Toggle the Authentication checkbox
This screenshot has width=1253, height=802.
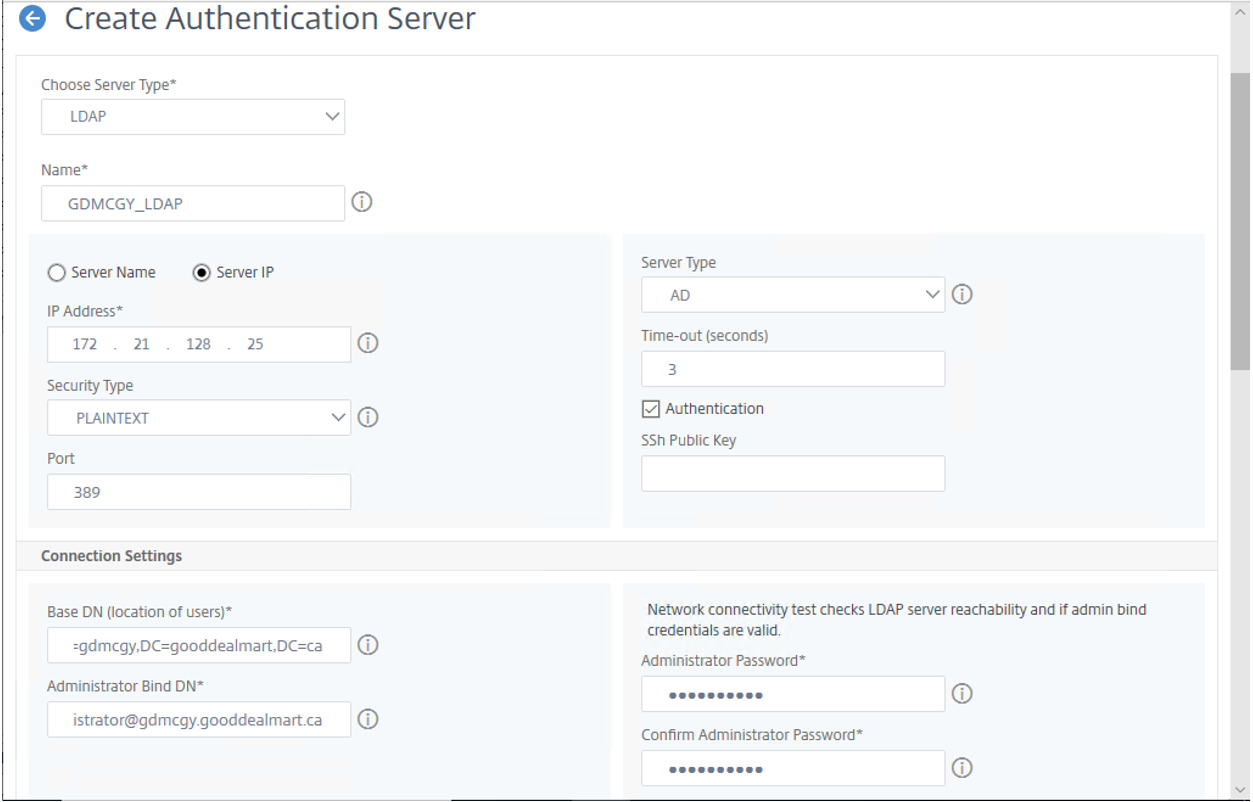point(651,408)
